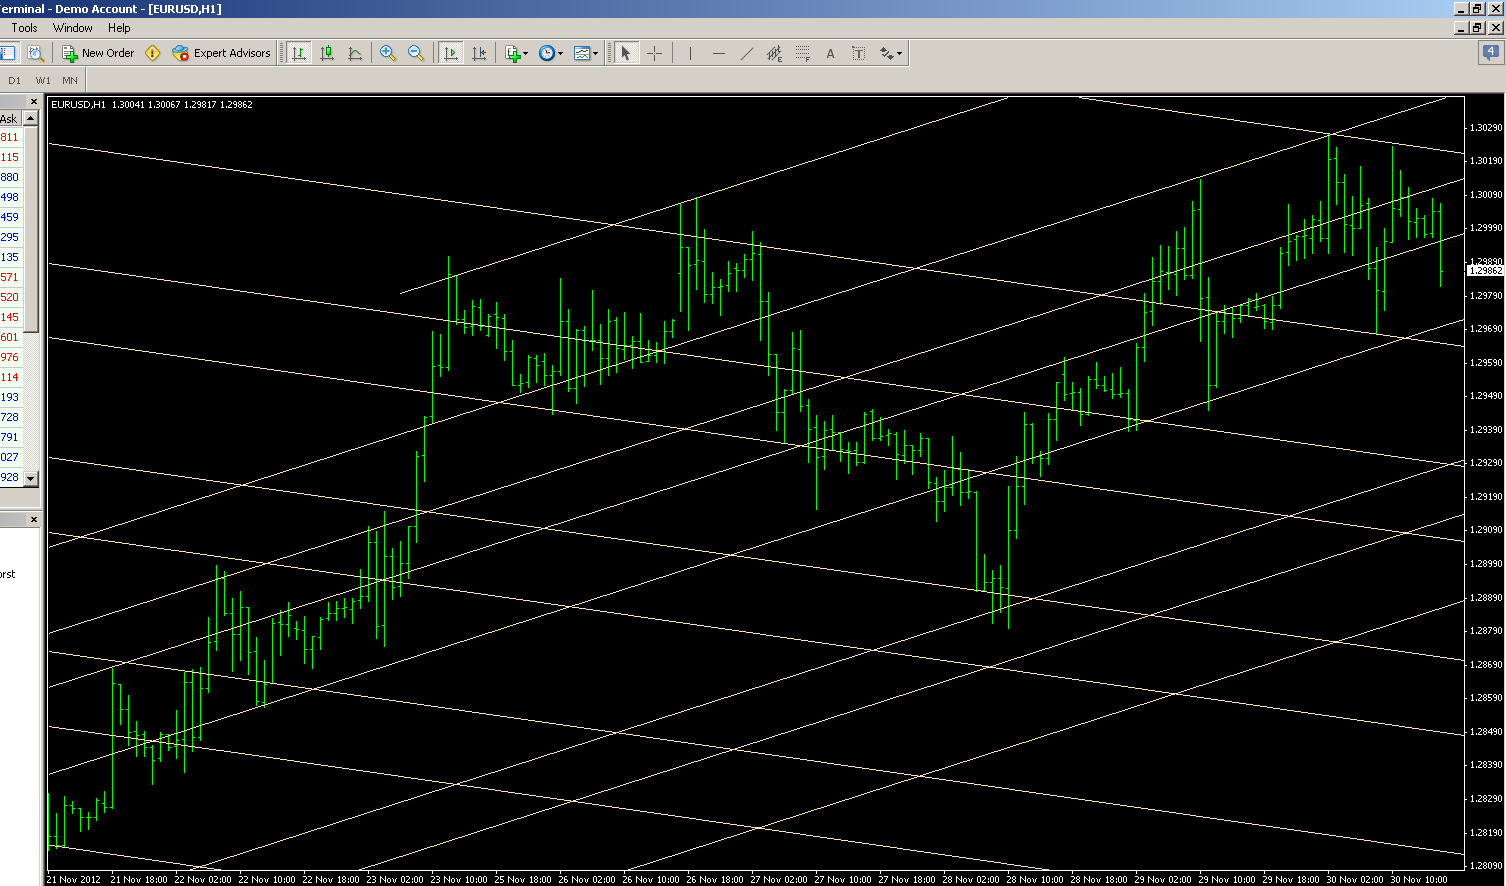Switch to MN timeframe

pos(70,80)
